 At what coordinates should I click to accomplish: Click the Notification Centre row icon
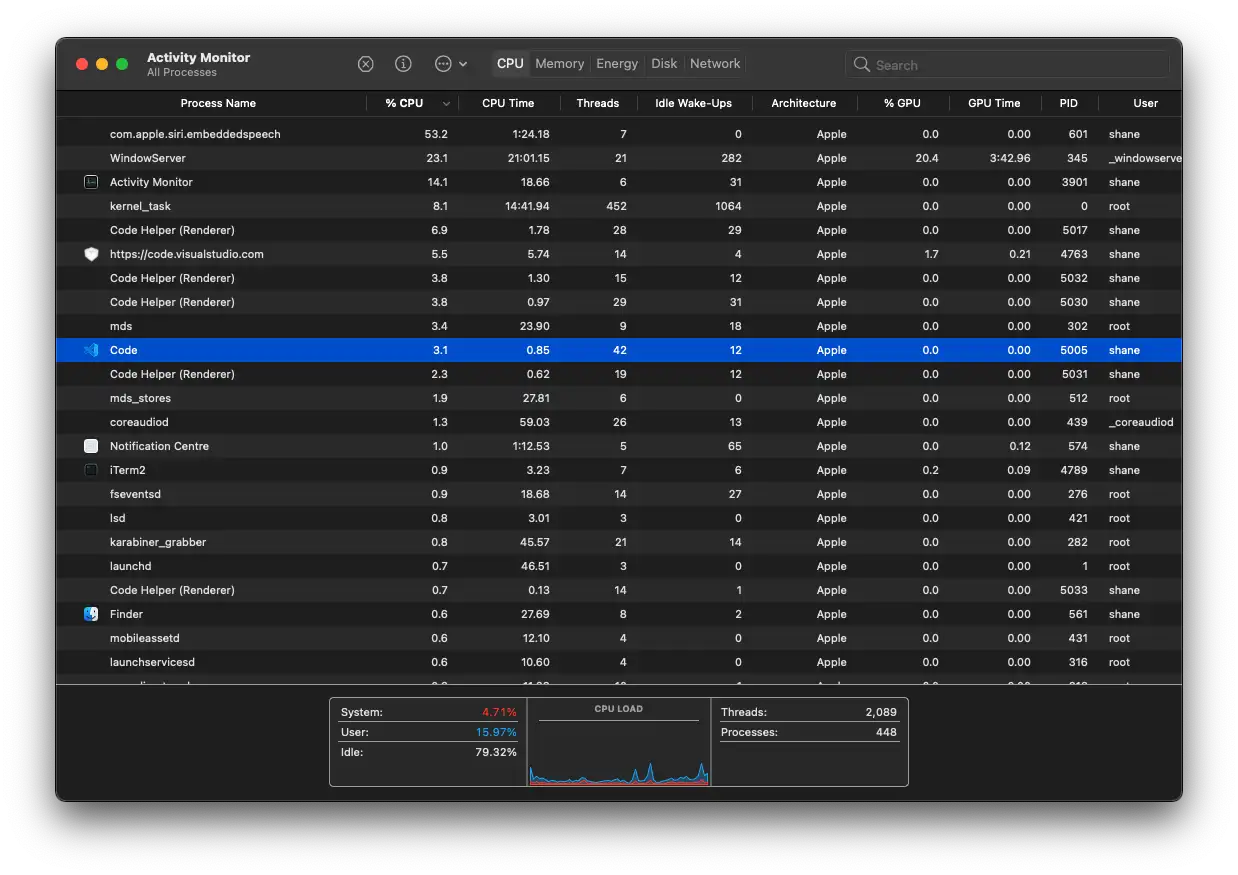click(x=91, y=446)
